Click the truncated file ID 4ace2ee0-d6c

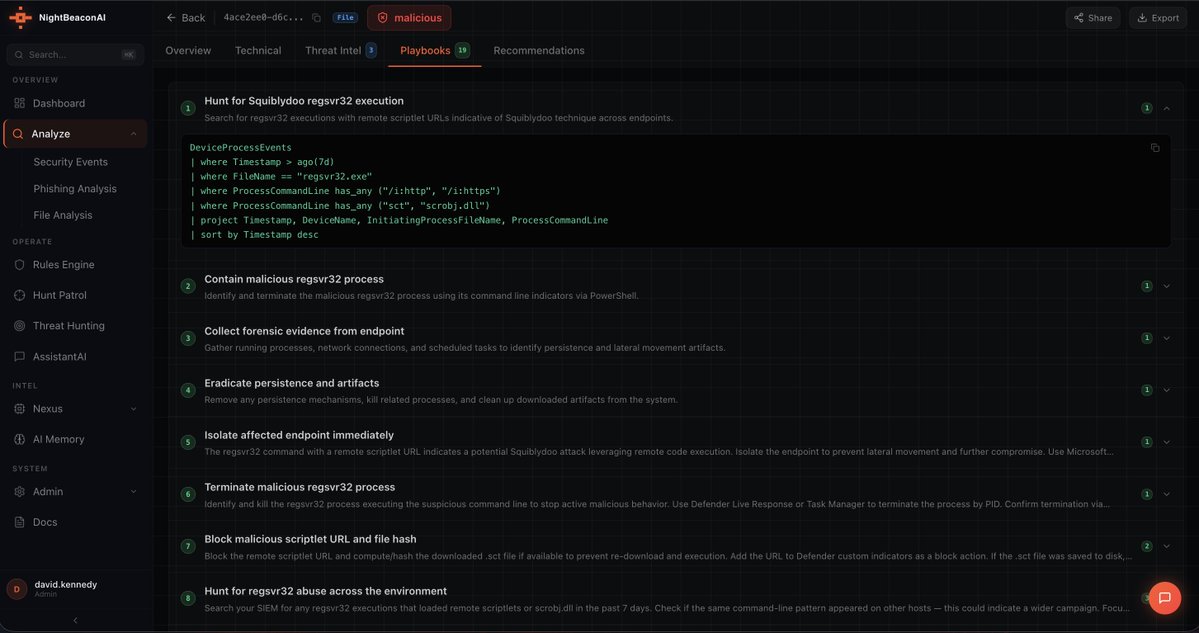click(264, 18)
